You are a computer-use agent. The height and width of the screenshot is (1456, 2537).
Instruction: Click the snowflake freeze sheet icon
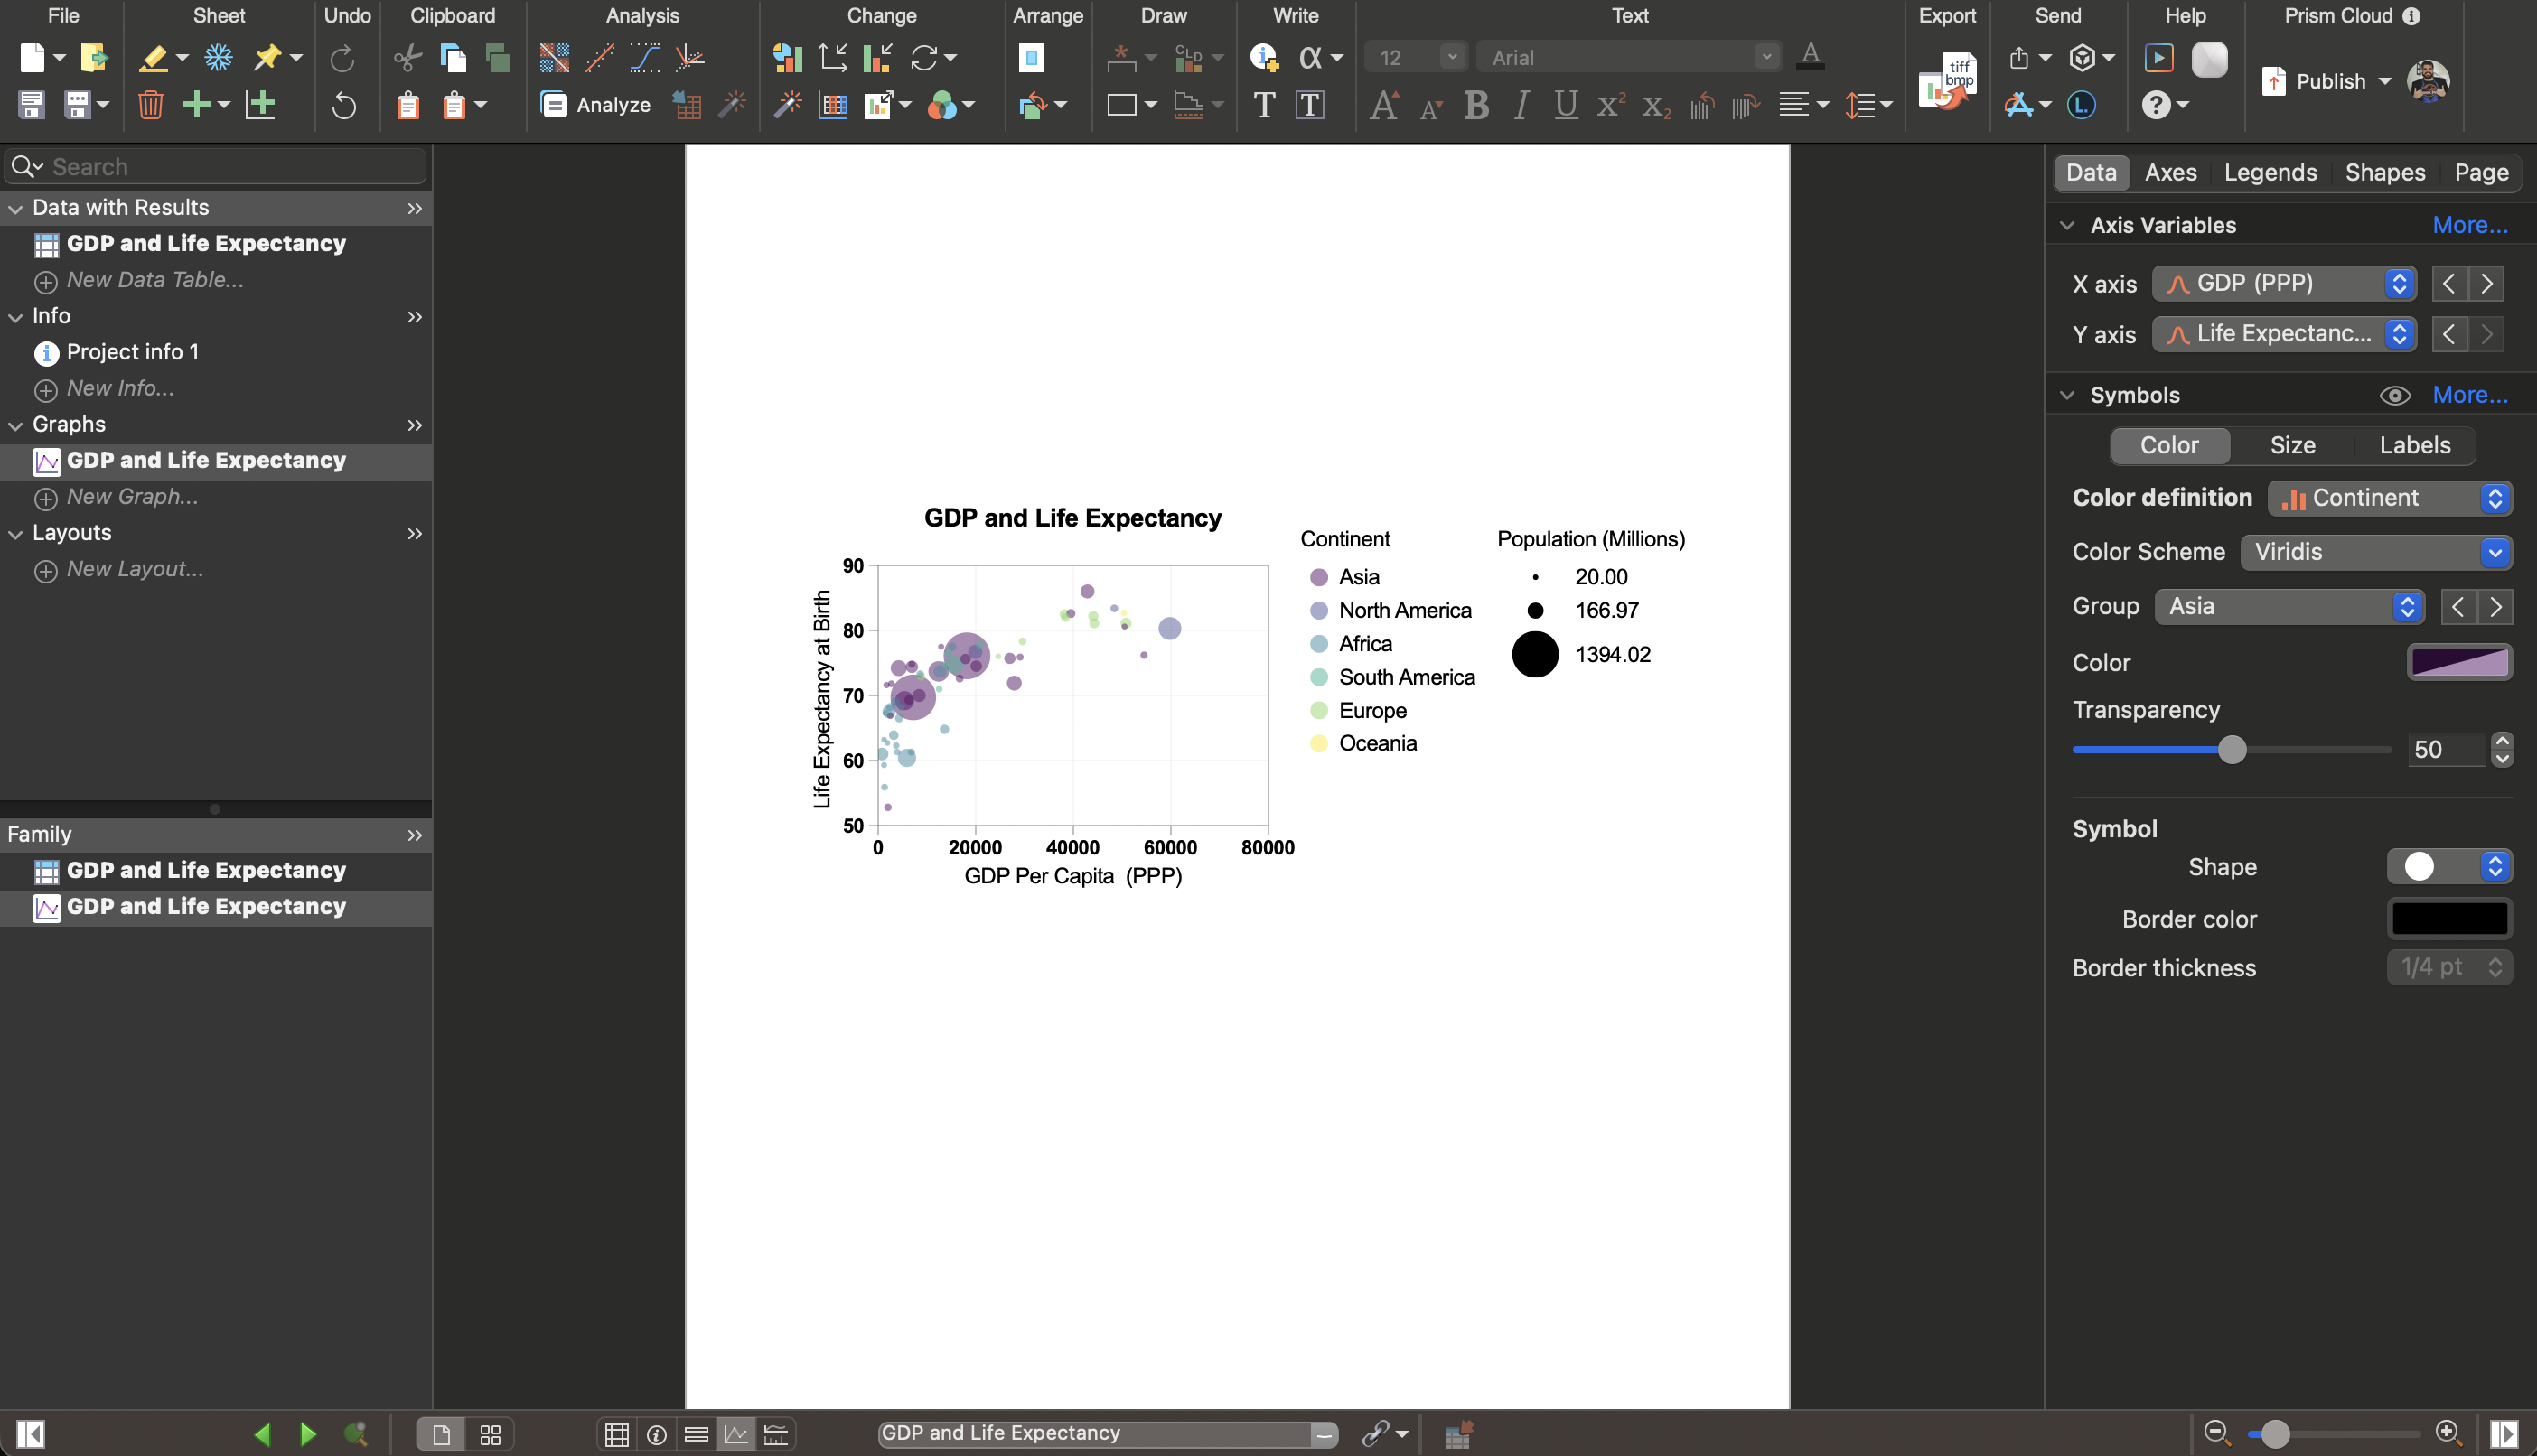click(x=219, y=58)
